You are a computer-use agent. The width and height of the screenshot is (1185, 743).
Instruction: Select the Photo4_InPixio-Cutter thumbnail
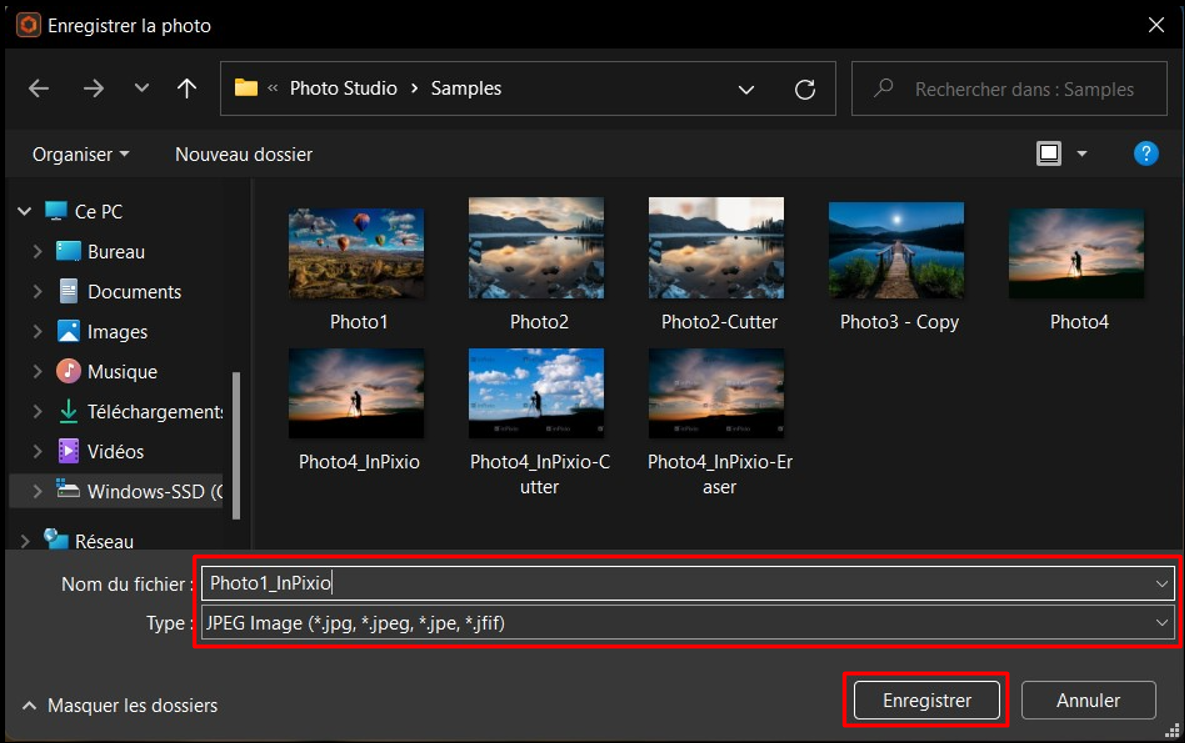[536, 393]
